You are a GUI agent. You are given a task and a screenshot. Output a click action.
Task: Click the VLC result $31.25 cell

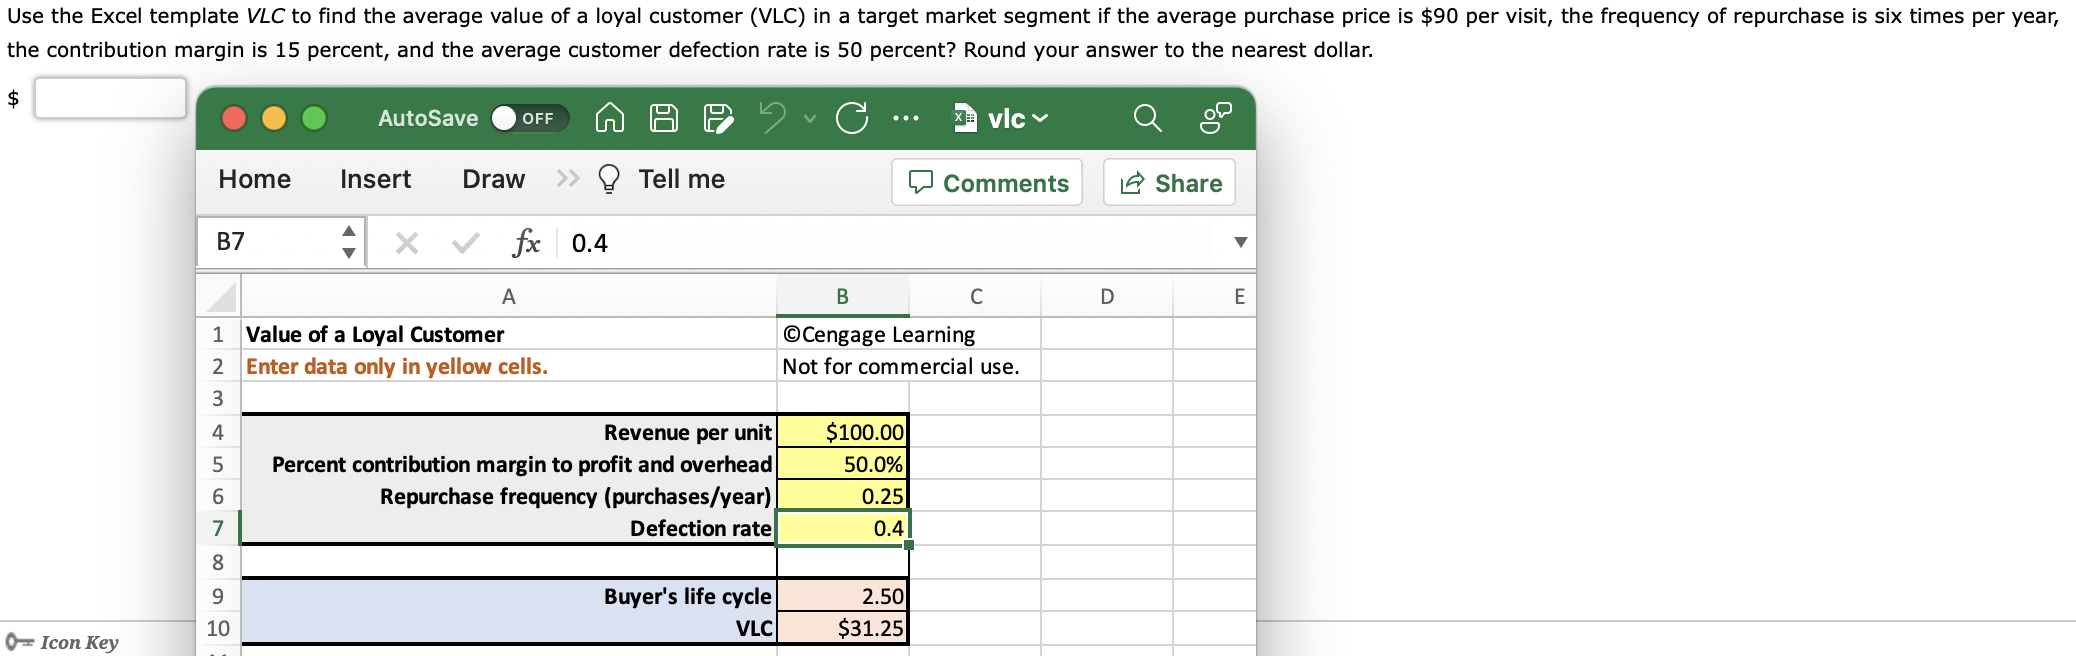[842, 628]
